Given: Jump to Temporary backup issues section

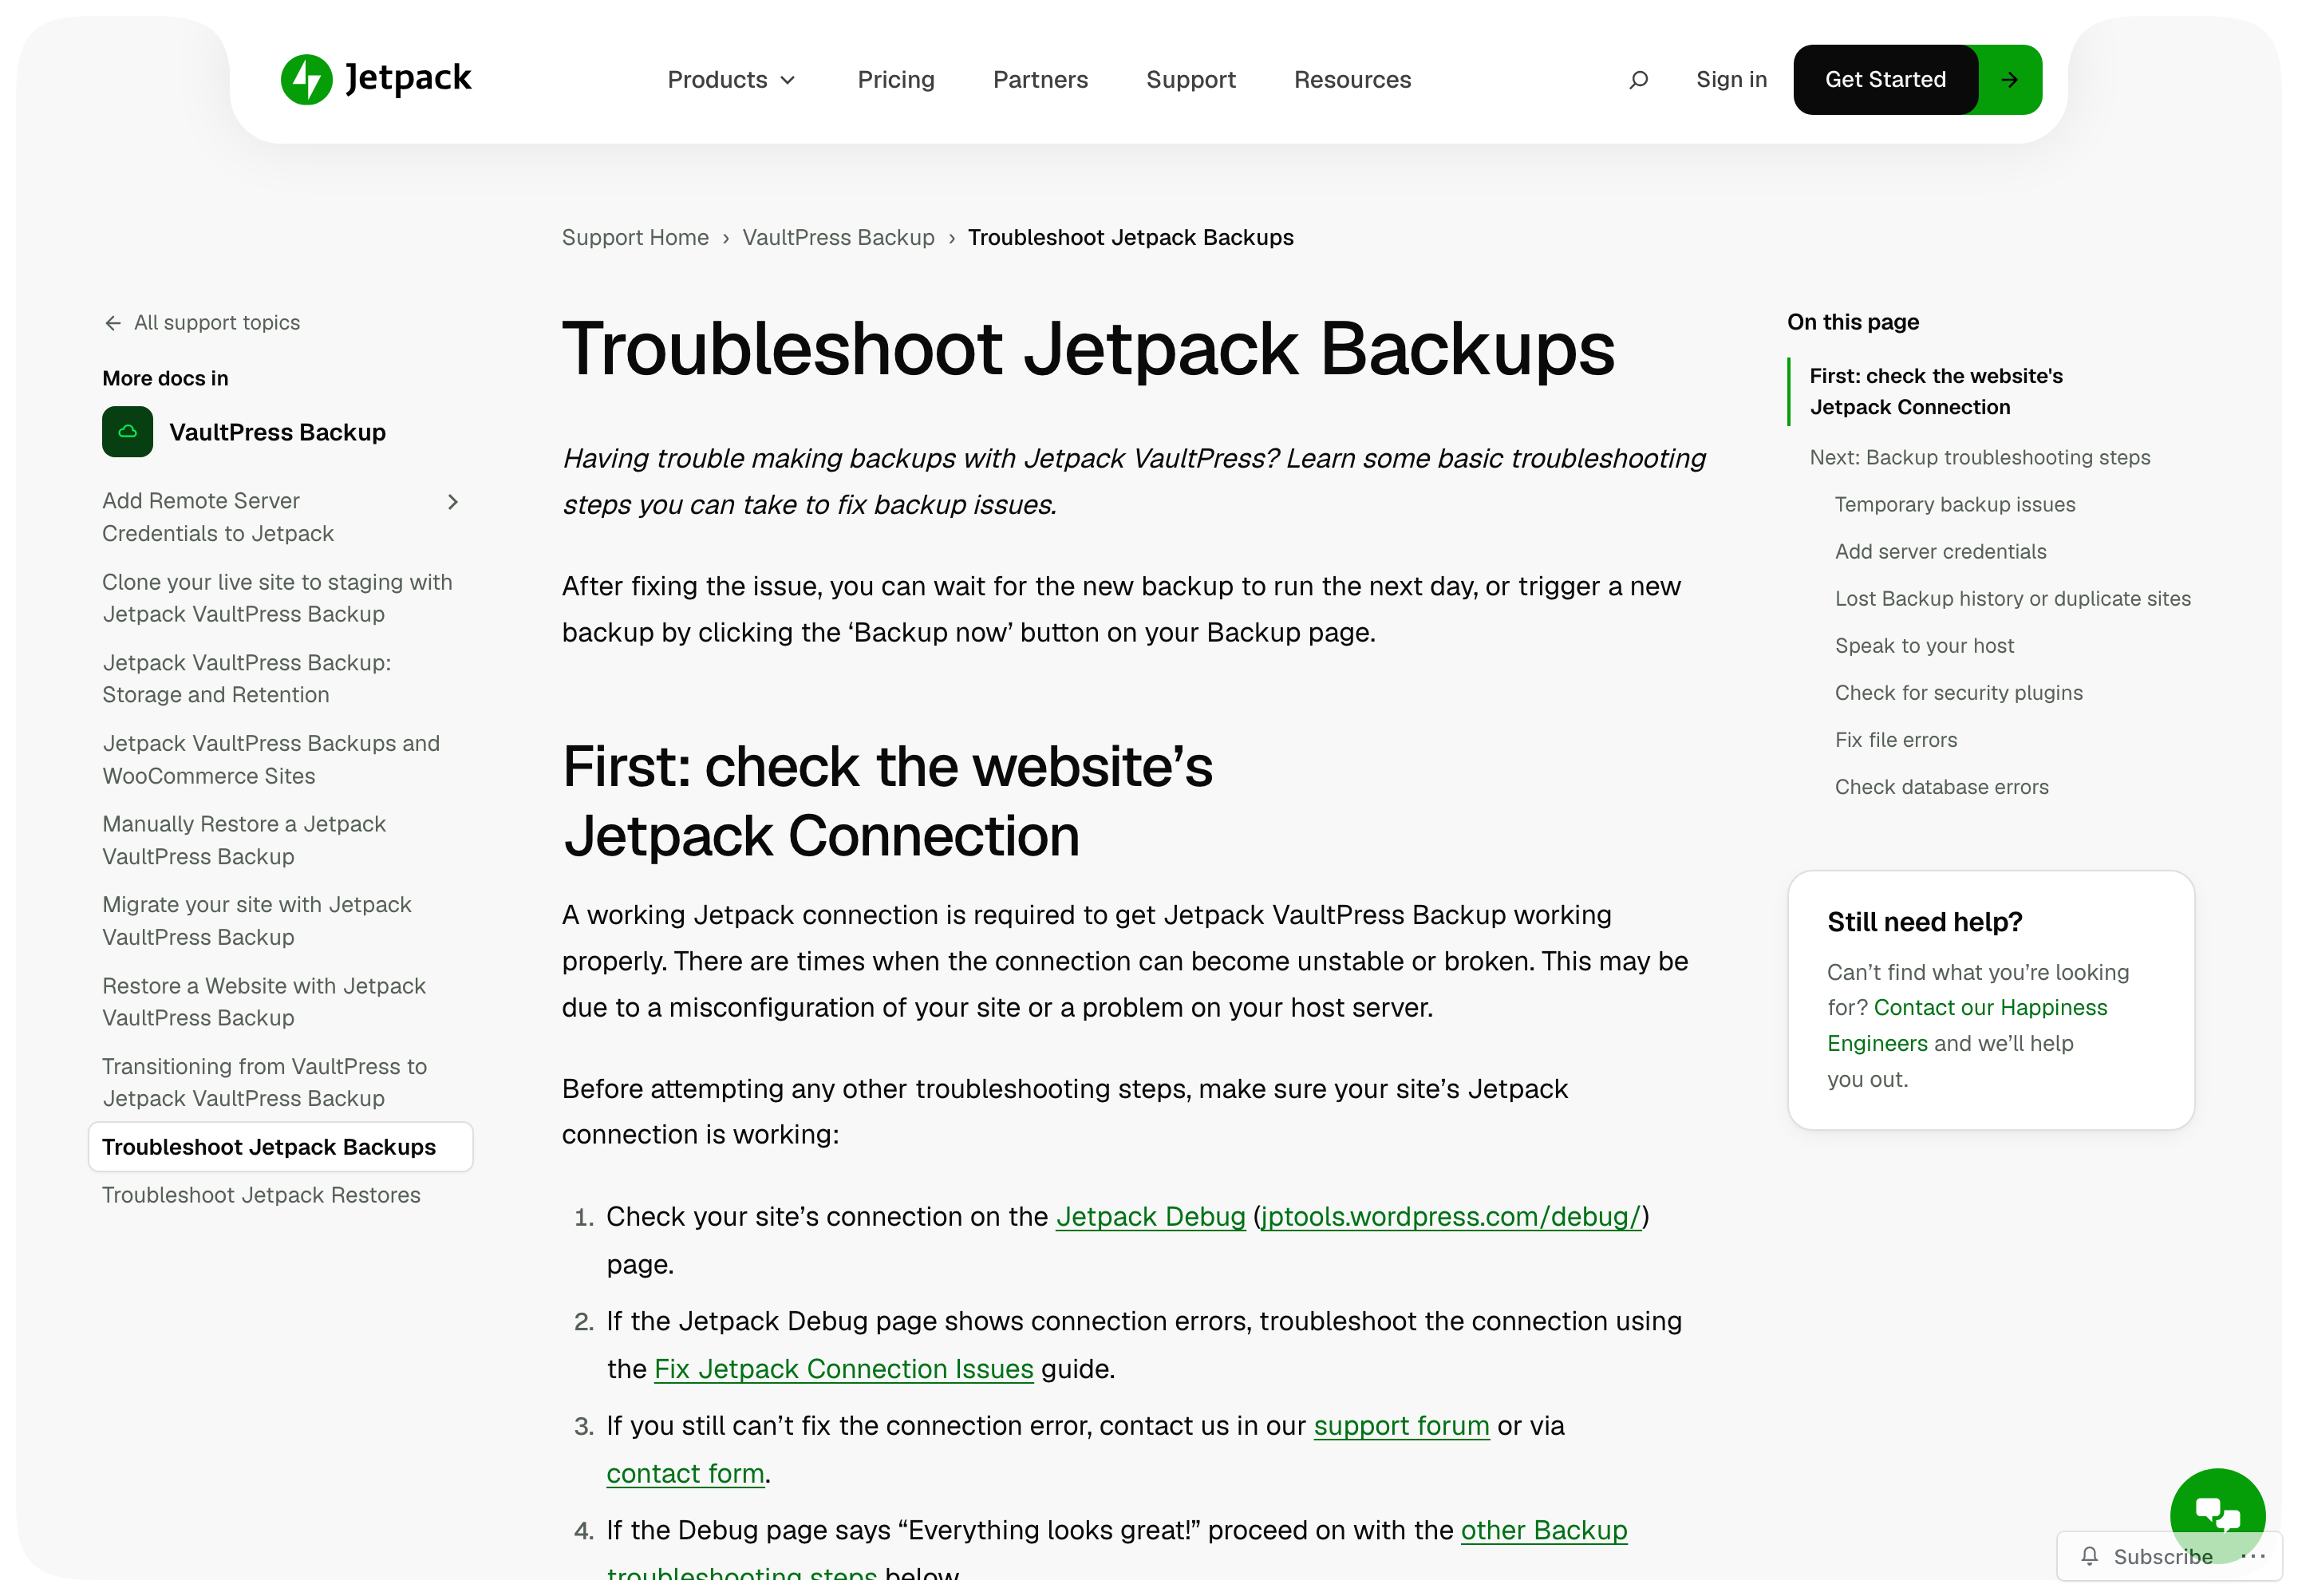Looking at the screenshot, I should pyautogui.click(x=1954, y=504).
